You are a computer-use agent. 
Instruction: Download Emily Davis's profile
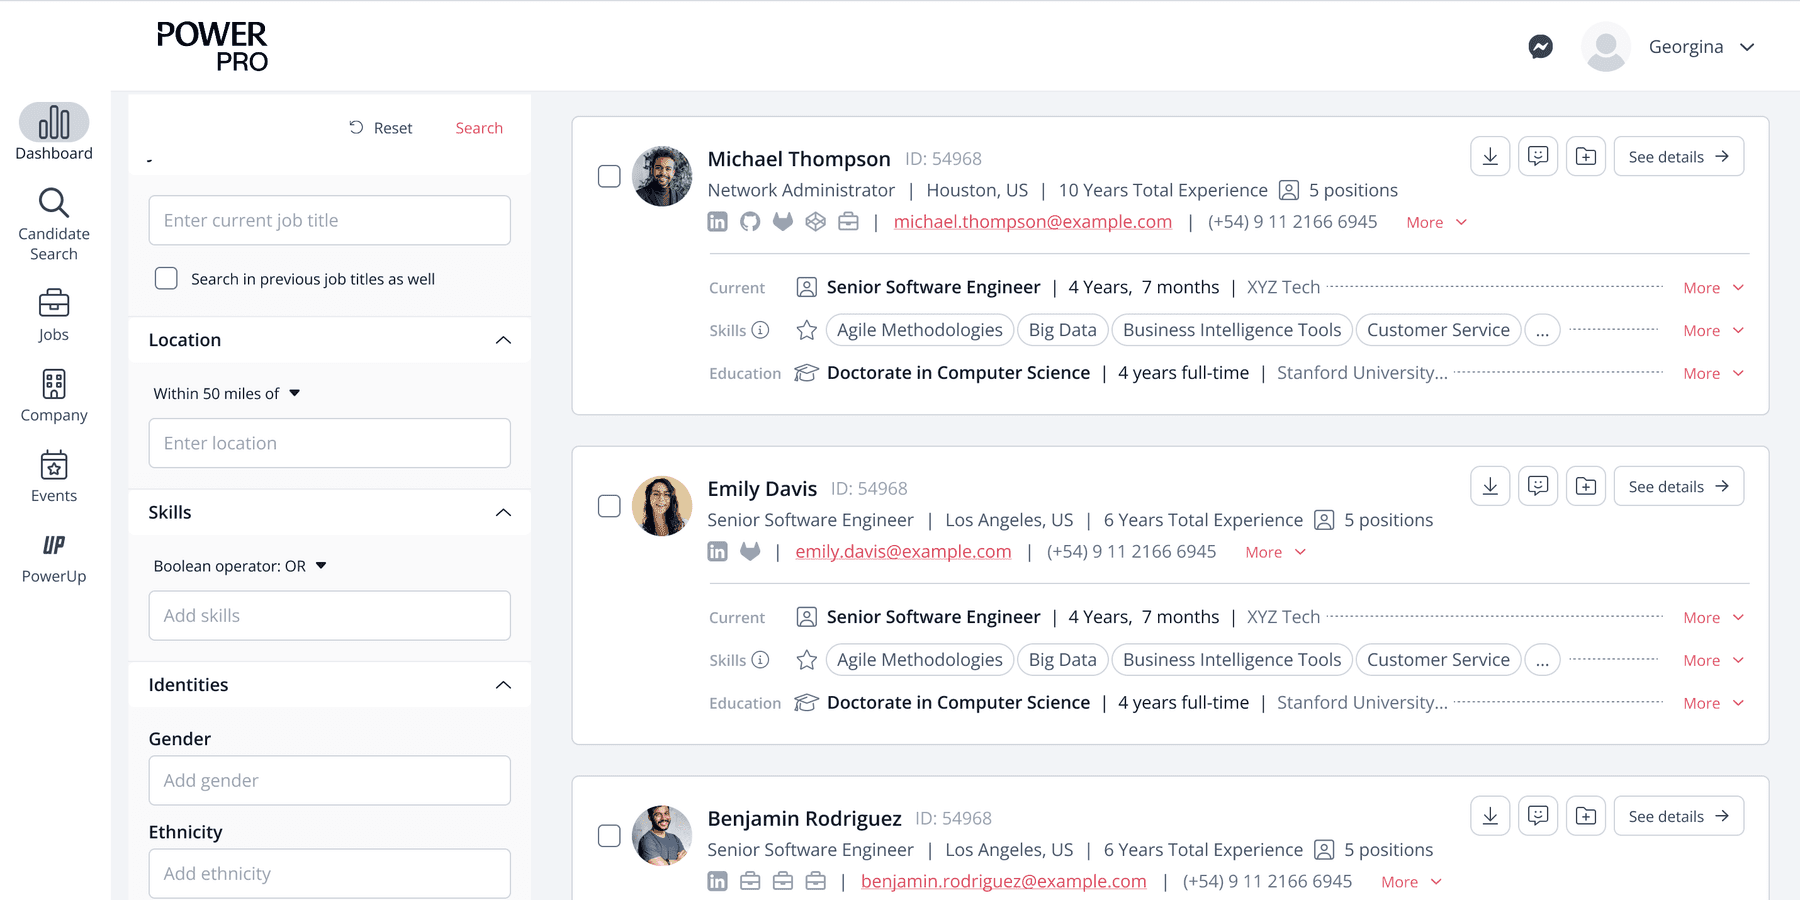[x=1490, y=486]
